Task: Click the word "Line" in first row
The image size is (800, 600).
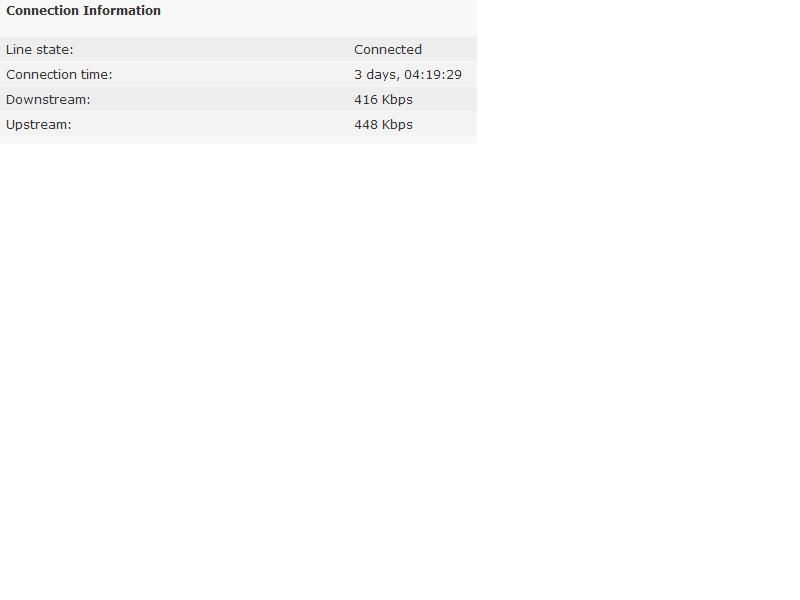Action: (x=19, y=49)
